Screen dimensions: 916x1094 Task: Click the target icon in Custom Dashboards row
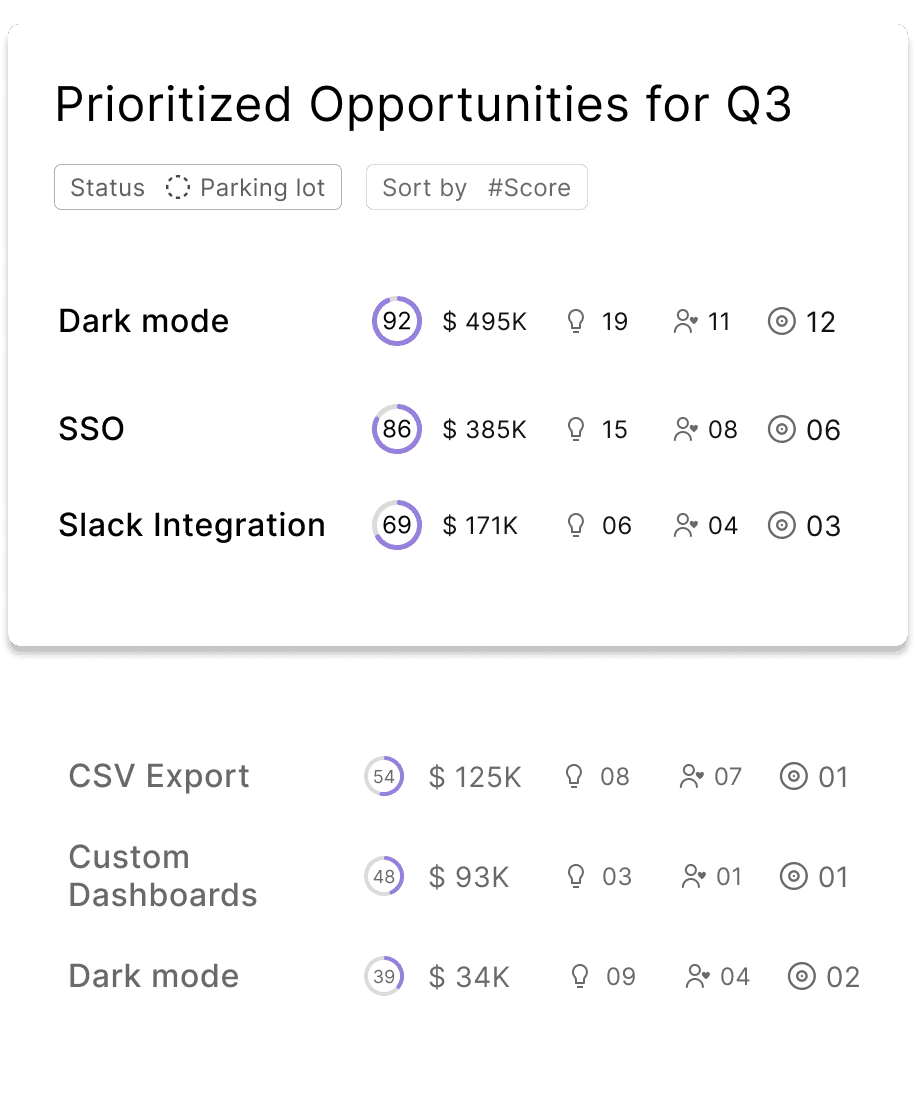tap(793, 876)
